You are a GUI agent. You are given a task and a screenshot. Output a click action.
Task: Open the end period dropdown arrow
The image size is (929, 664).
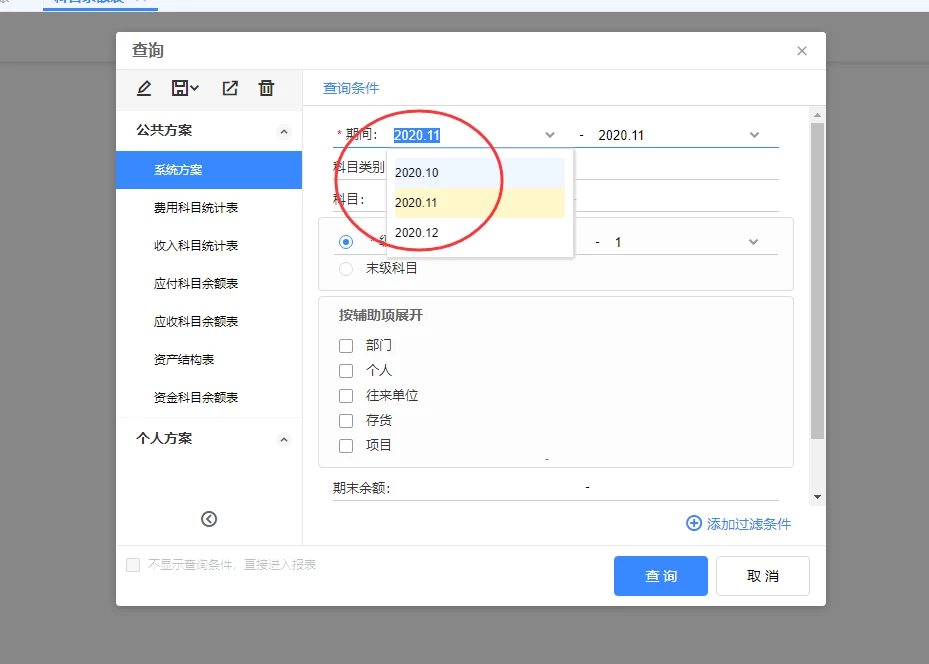(x=754, y=135)
